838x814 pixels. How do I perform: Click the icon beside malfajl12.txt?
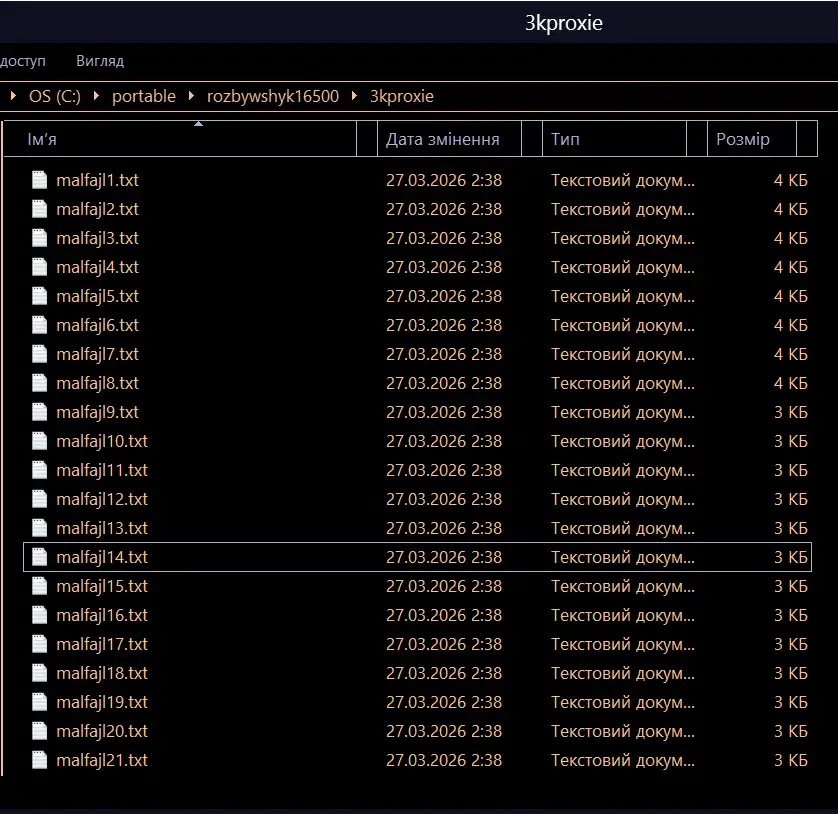click(39, 499)
